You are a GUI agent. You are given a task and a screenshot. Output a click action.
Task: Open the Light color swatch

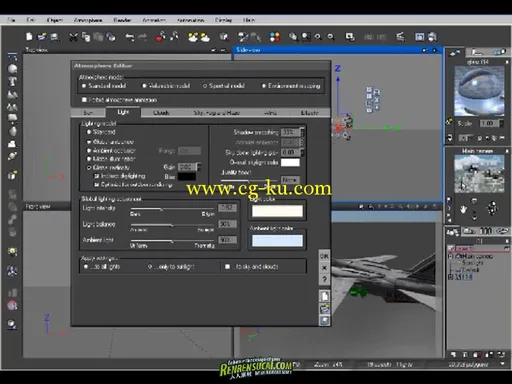[277, 211]
